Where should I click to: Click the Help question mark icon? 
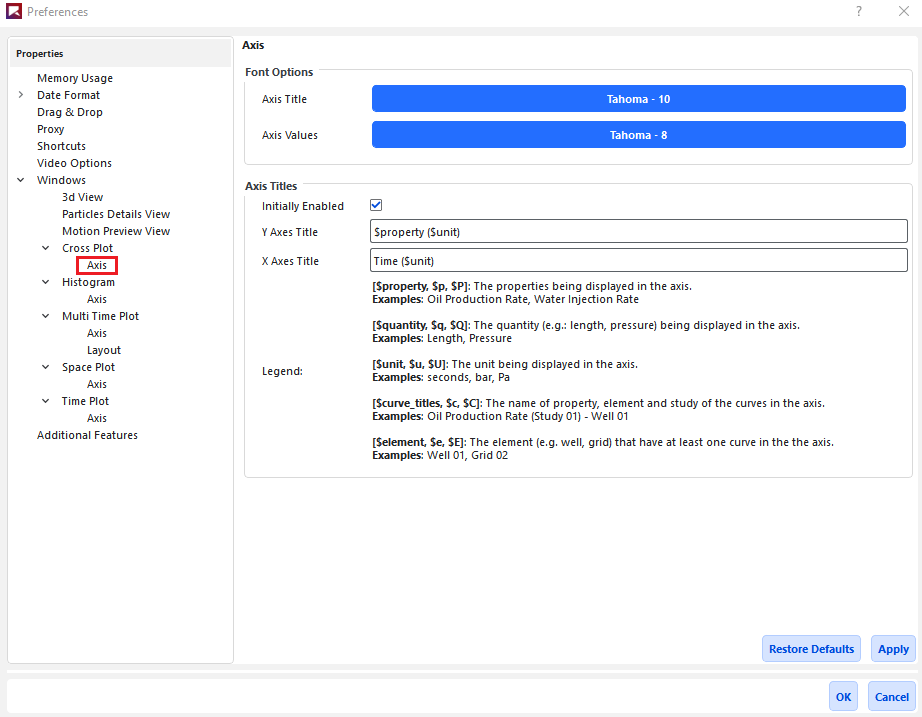(x=858, y=12)
